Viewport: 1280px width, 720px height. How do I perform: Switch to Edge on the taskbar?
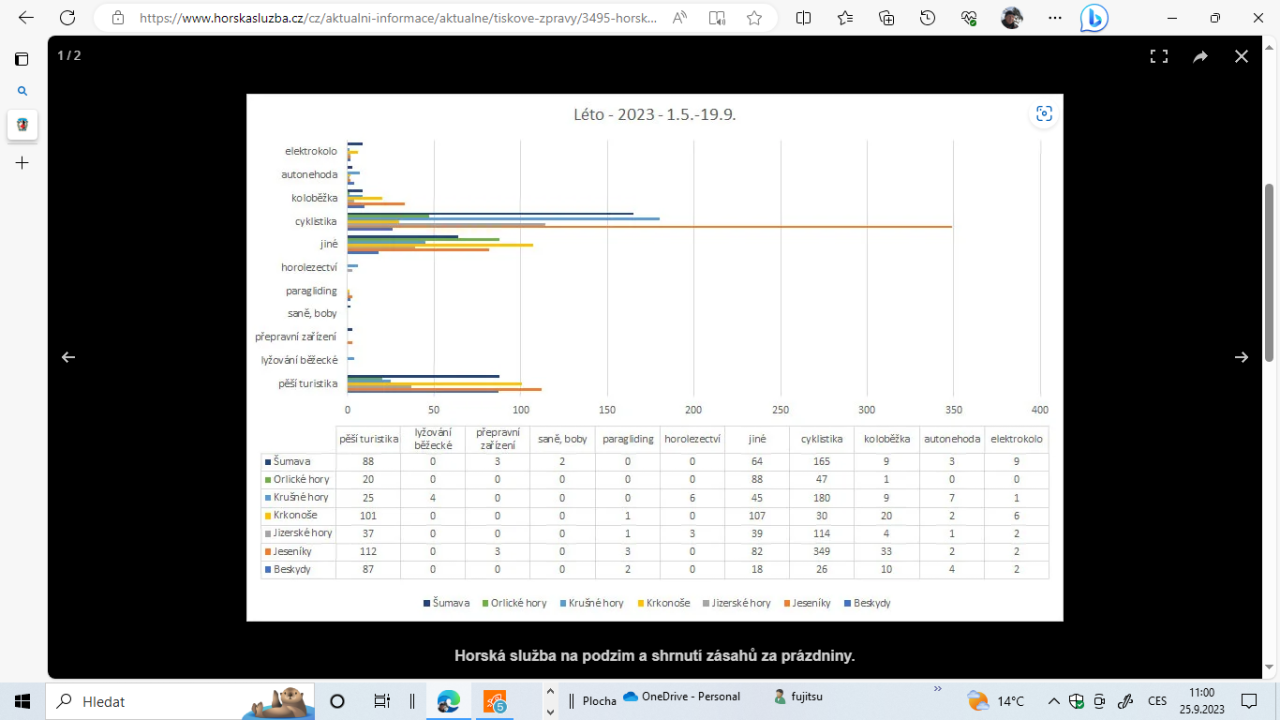click(x=448, y=701)
